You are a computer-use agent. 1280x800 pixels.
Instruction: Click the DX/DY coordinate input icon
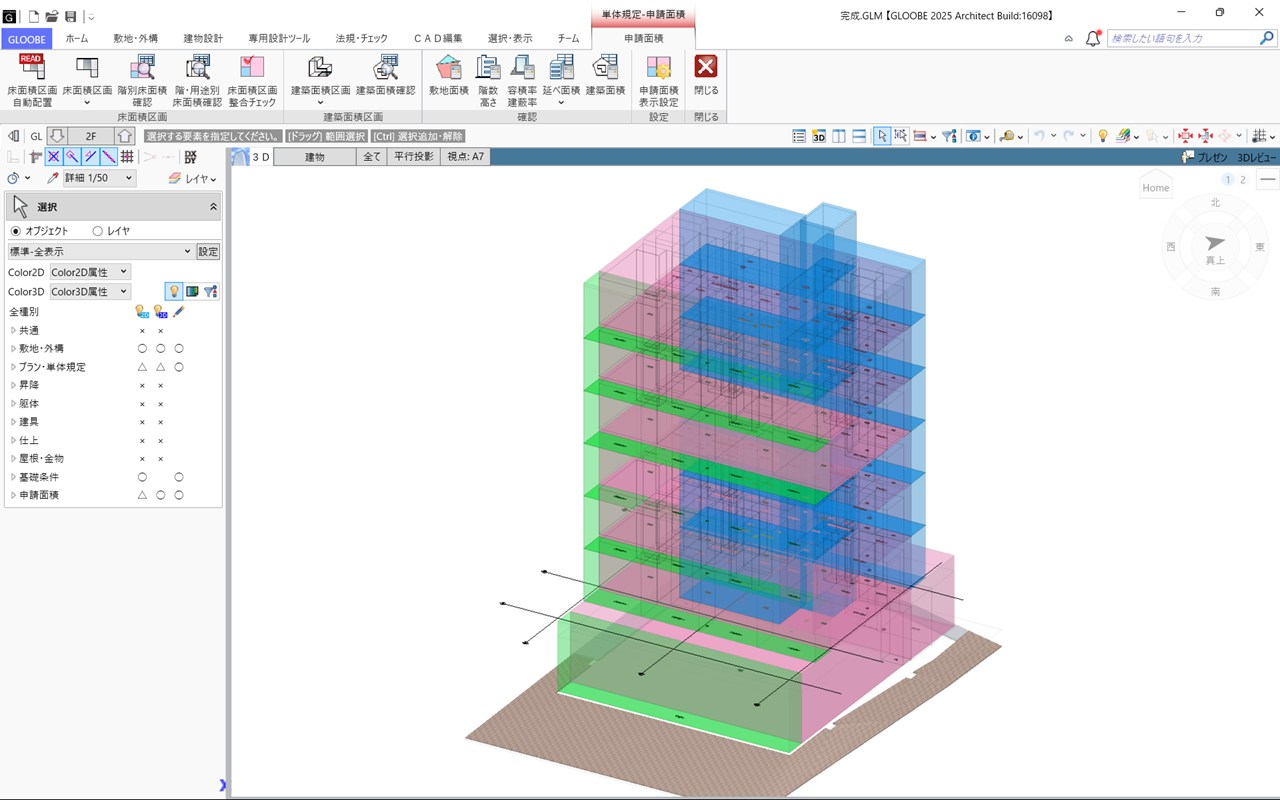click(x=190, y=157)
